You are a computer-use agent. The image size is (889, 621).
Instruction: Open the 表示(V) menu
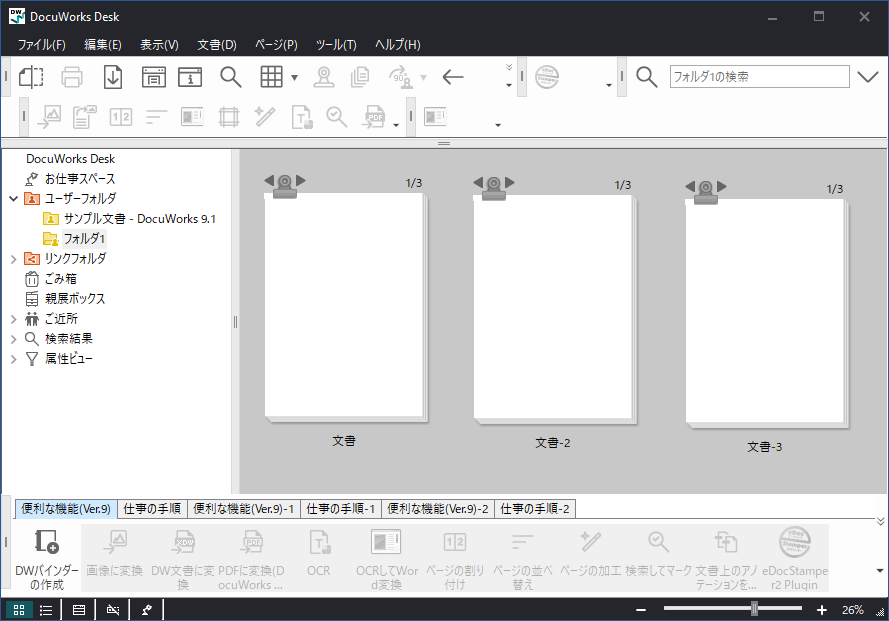(159, 45)
